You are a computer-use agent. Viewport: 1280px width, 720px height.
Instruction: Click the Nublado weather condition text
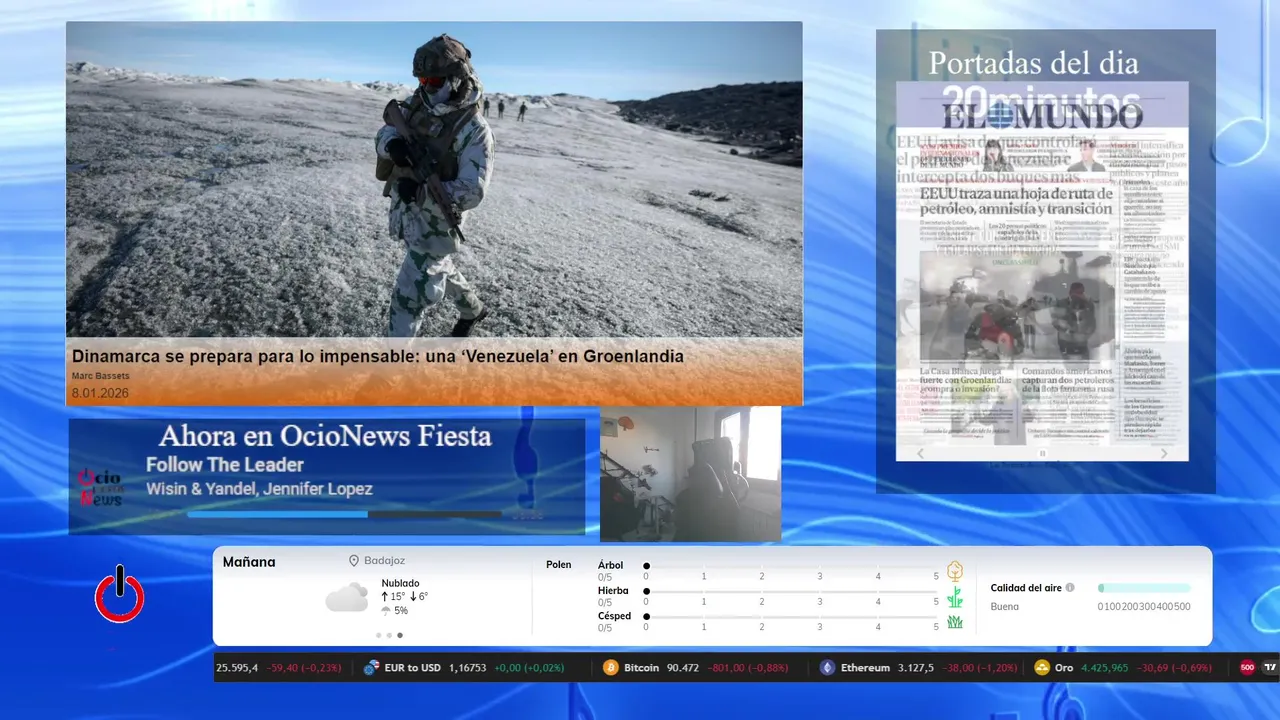click(x=400, y=583)
